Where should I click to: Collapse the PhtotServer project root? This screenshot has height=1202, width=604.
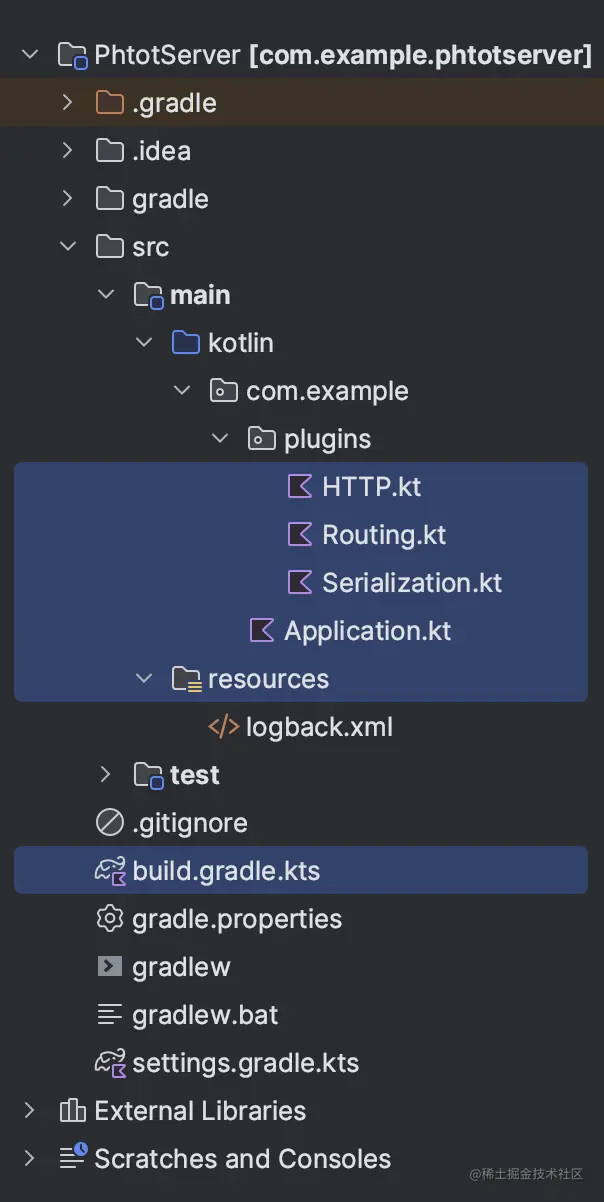click(x=30, y=55)
